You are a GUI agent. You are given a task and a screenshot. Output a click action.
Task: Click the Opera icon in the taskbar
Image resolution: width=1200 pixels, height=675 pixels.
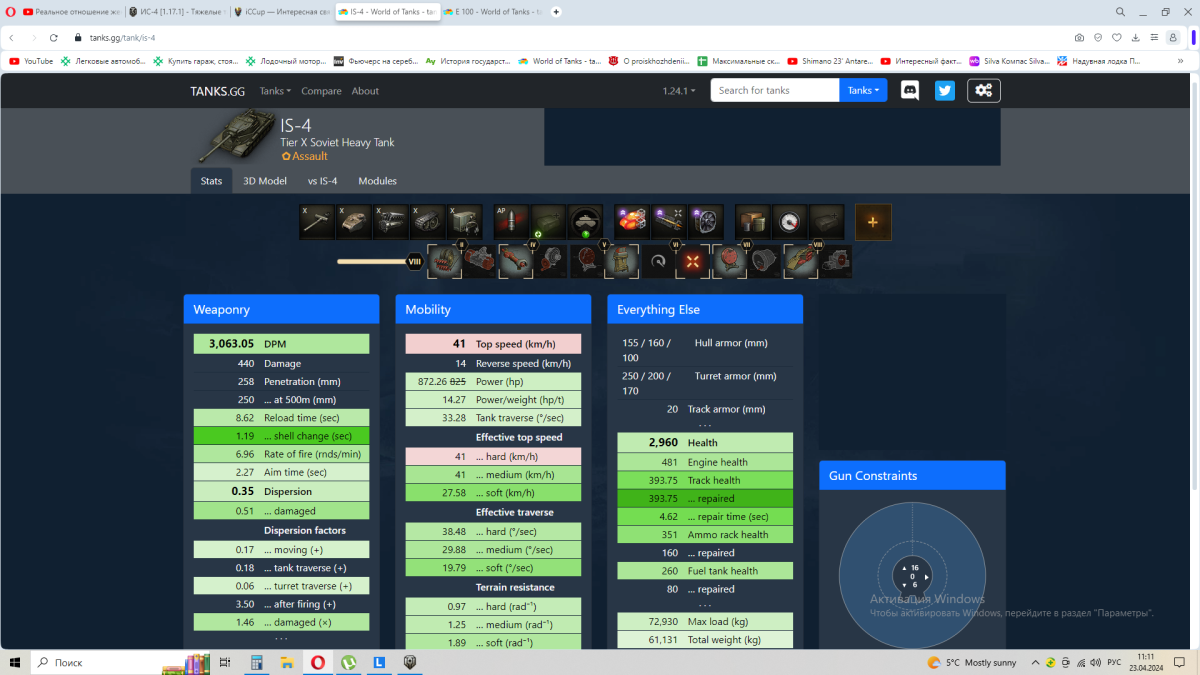317,662
